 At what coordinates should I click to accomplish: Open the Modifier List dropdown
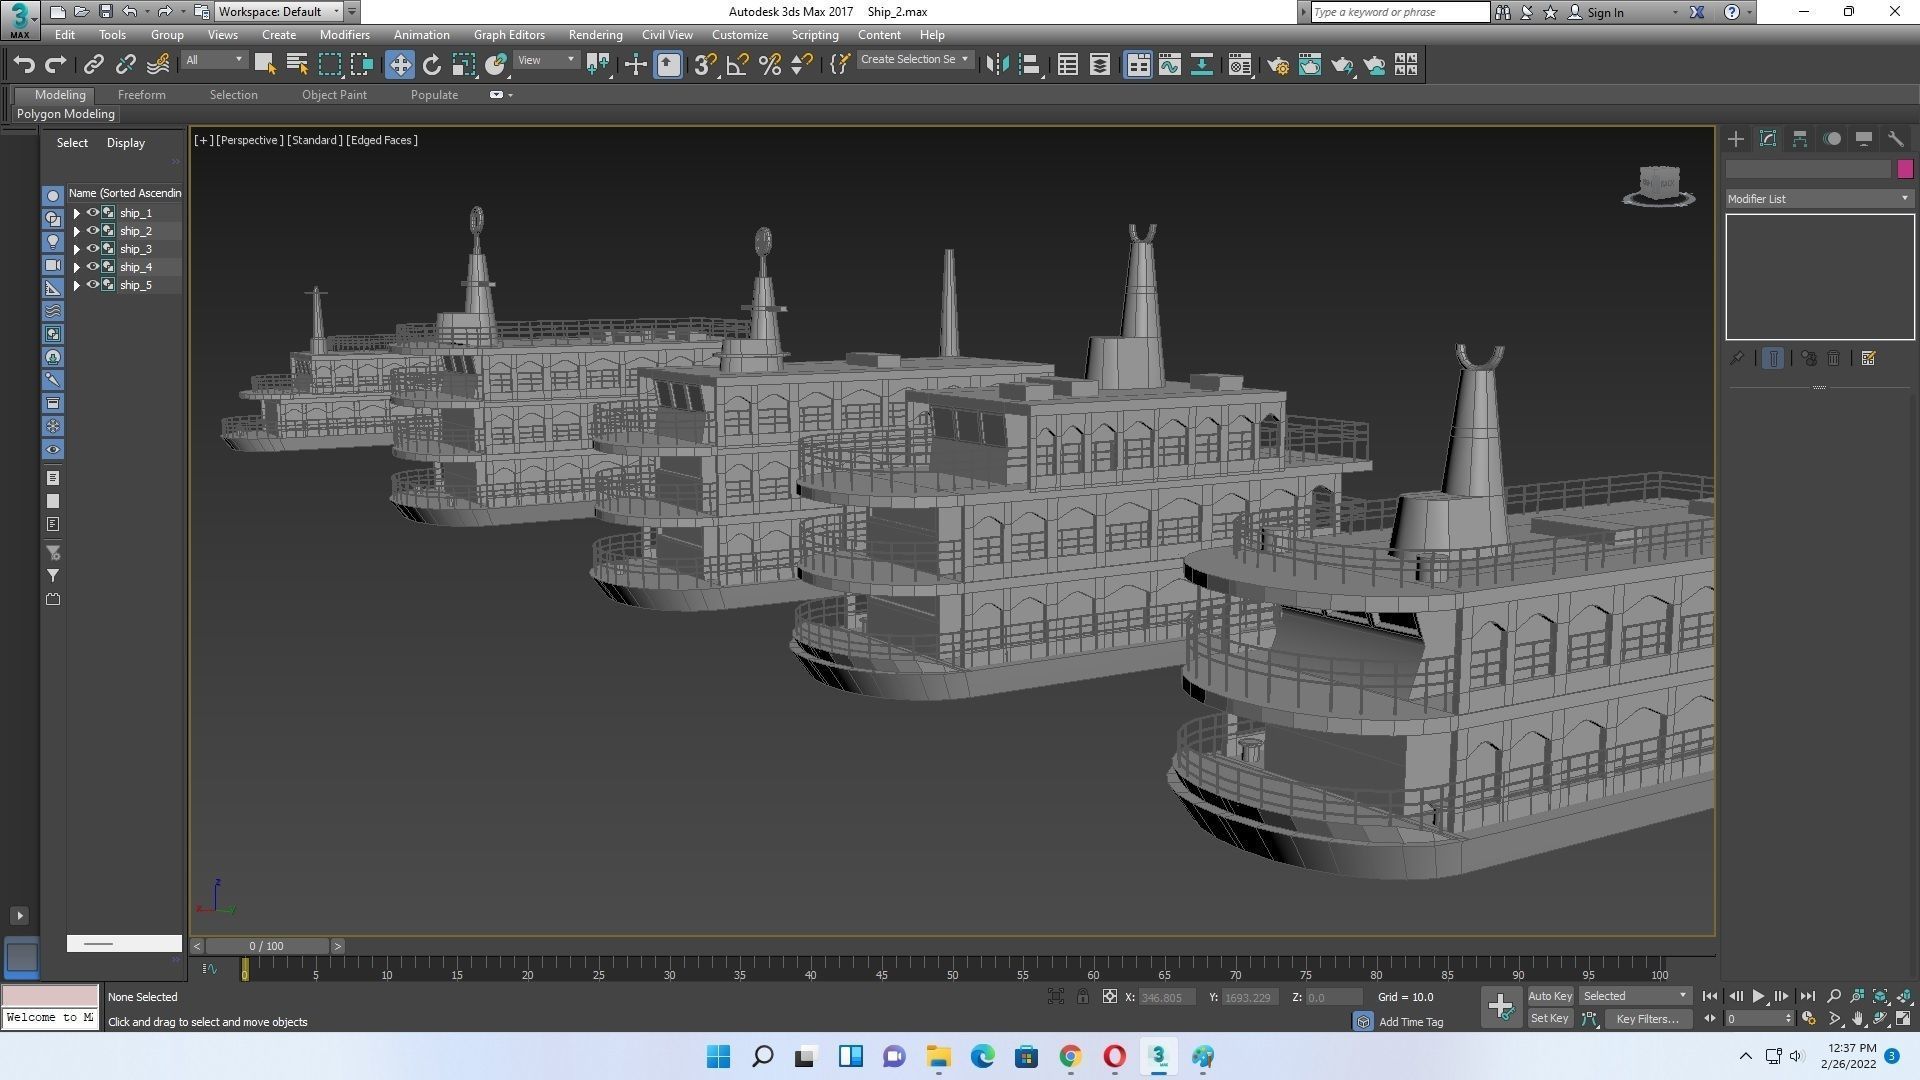(x=1819, y=199)
